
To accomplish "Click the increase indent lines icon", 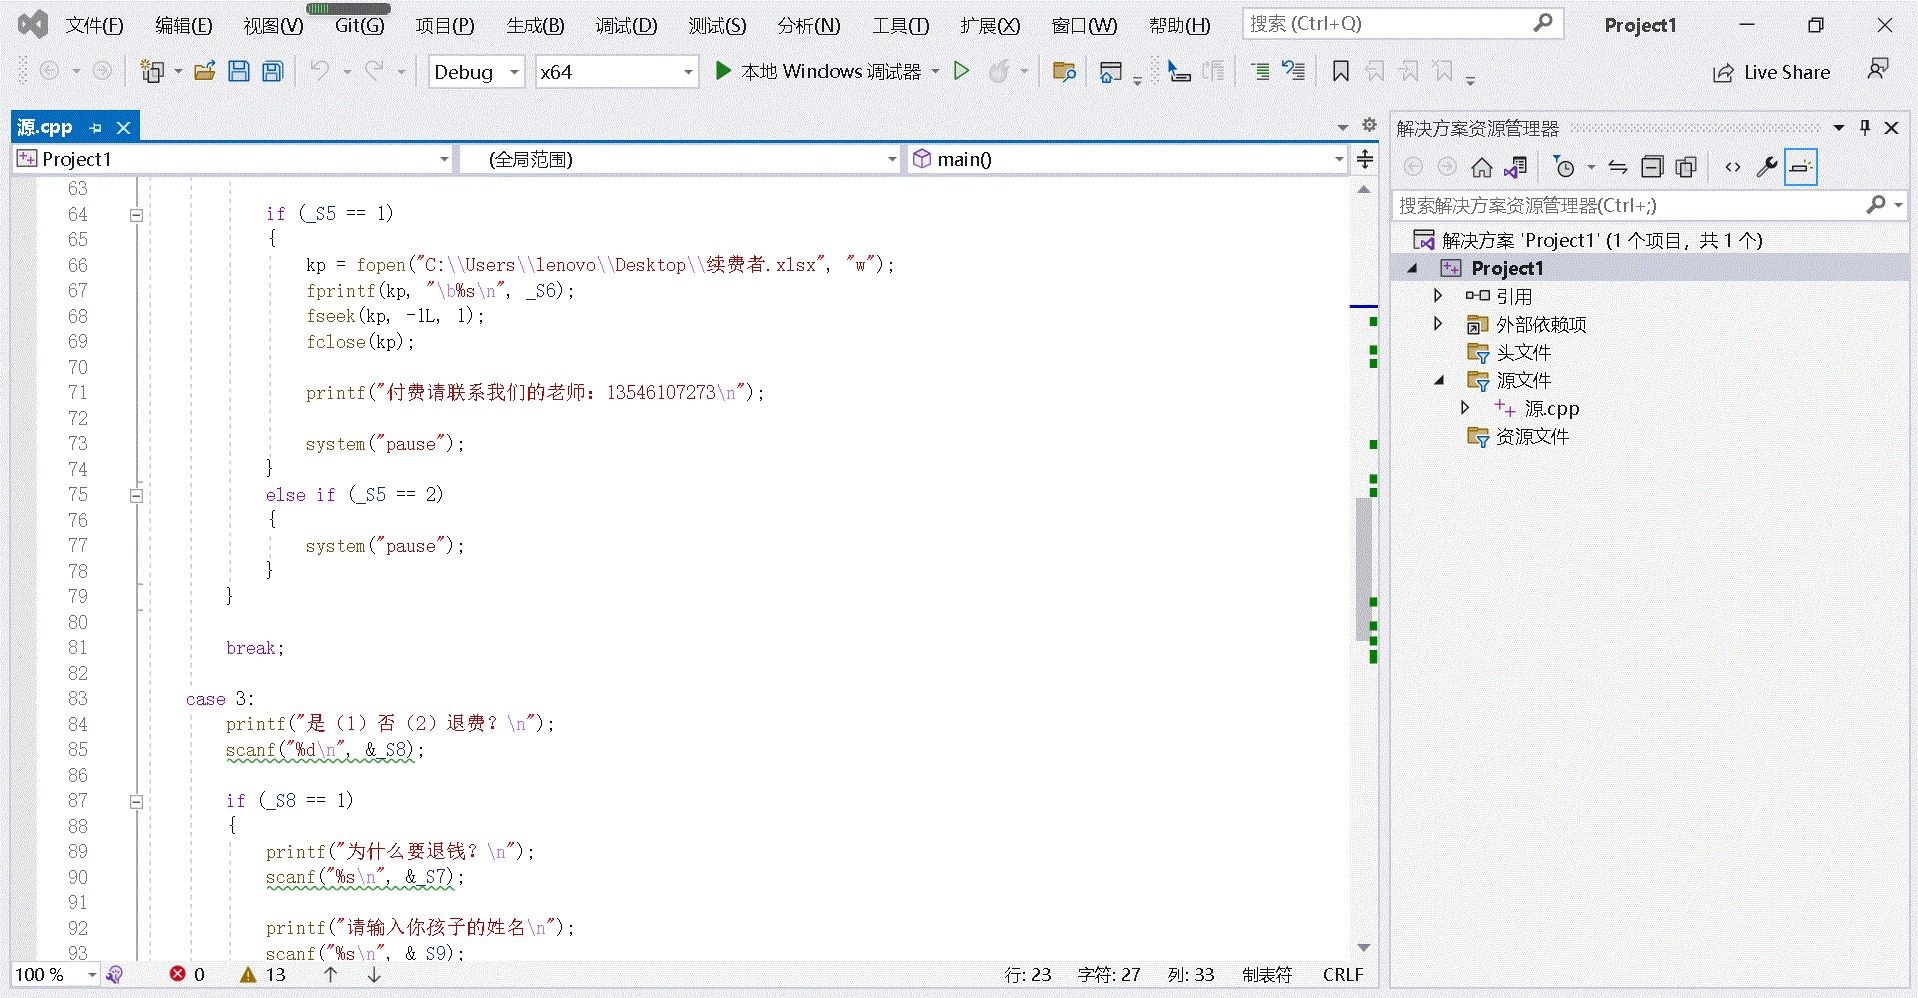I will pos(1260,71).
